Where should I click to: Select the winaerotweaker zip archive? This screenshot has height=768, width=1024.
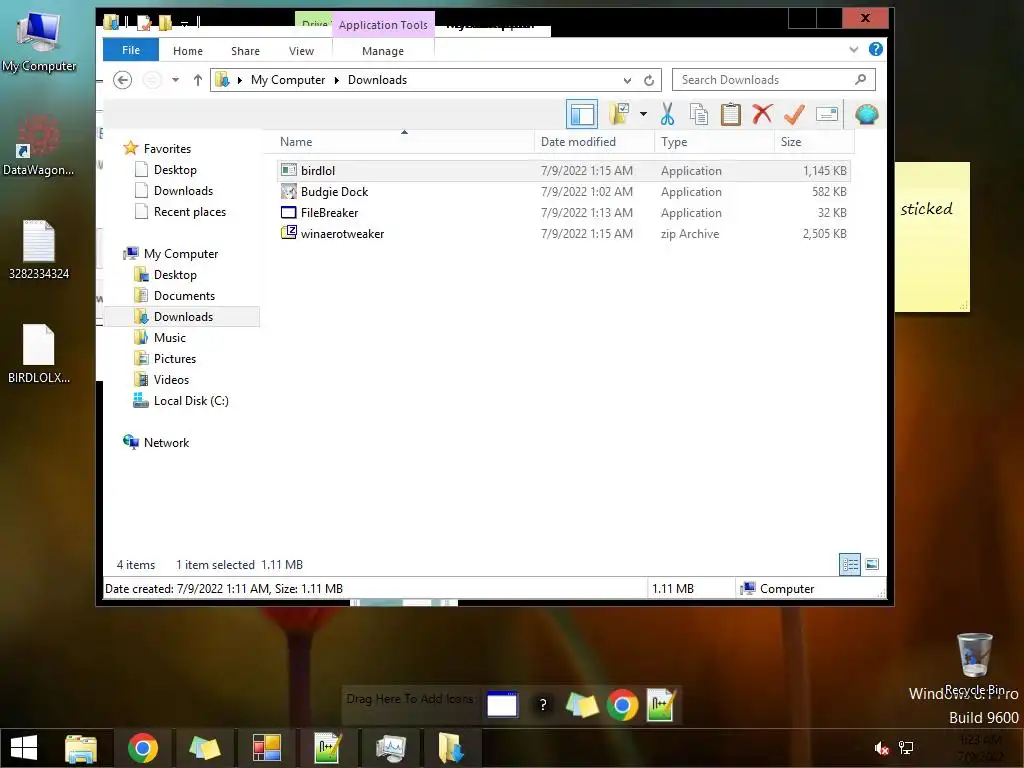564,233
